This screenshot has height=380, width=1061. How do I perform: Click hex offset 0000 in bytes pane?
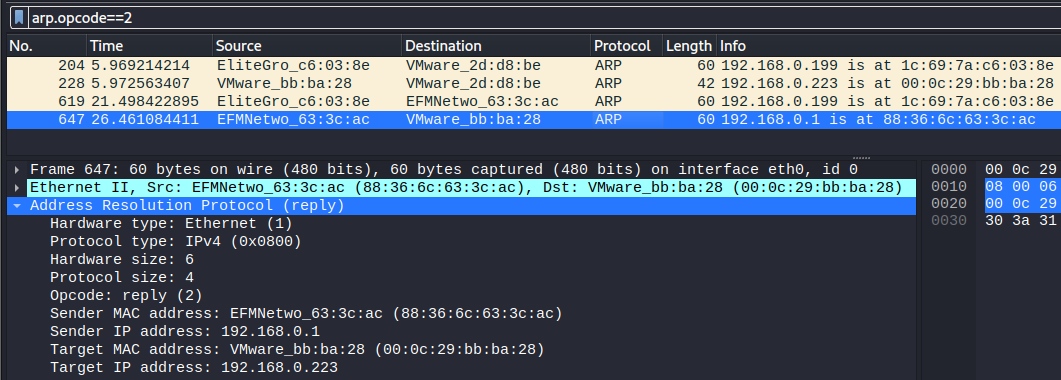pyautogui.click(x=949, y=170)
